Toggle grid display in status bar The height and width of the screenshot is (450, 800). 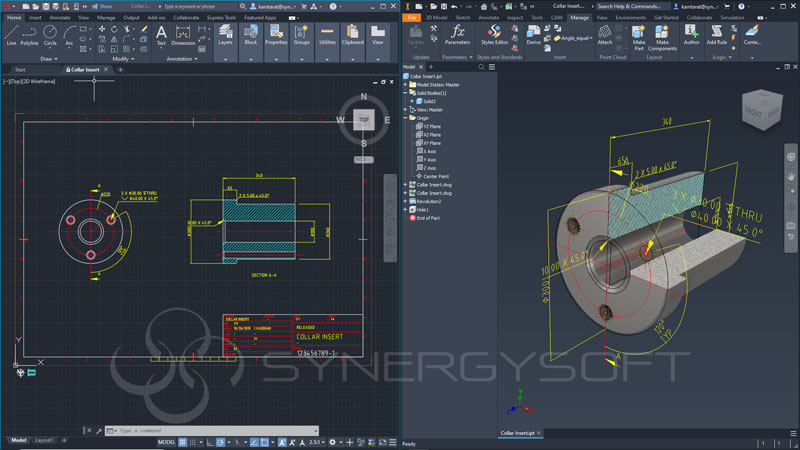(184, 442)
